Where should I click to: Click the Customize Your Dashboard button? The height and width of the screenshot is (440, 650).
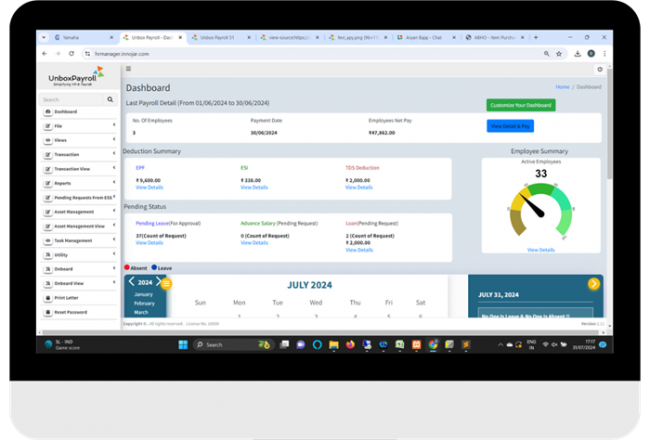point(520,105)
